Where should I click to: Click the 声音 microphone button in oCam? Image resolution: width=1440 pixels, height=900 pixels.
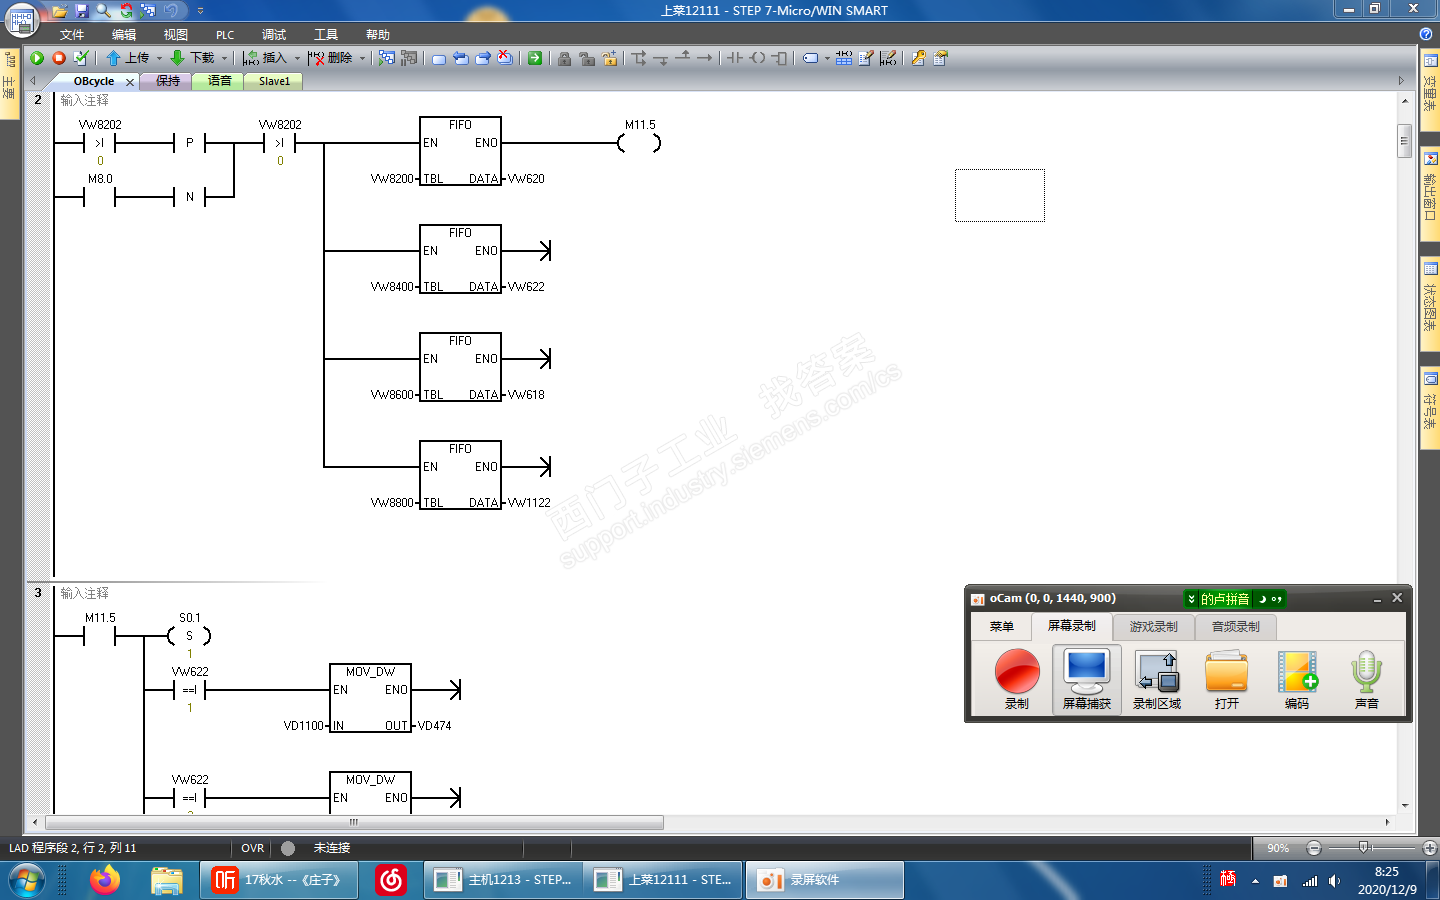click(x=1367, y=679)
